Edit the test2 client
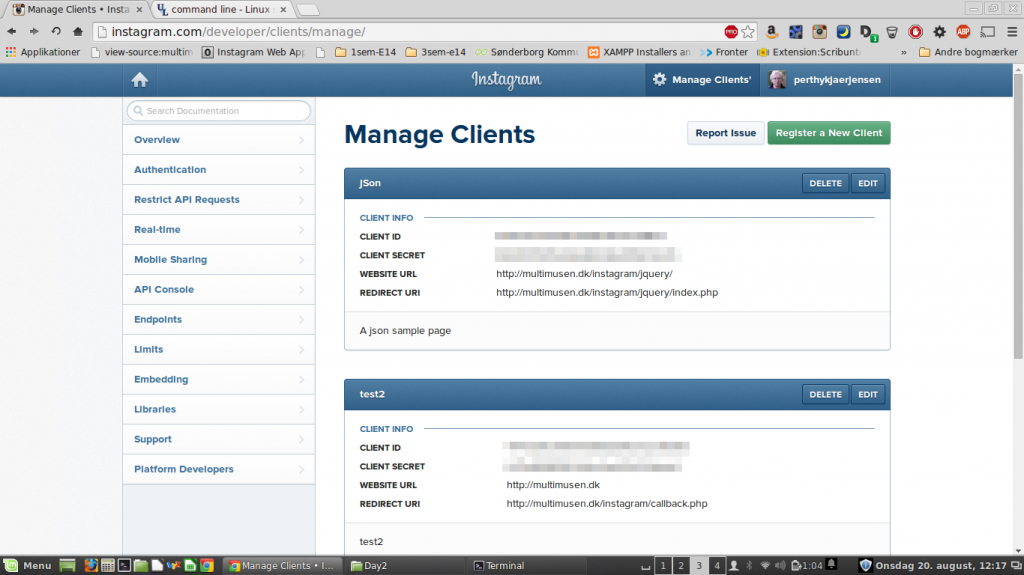 868,395
